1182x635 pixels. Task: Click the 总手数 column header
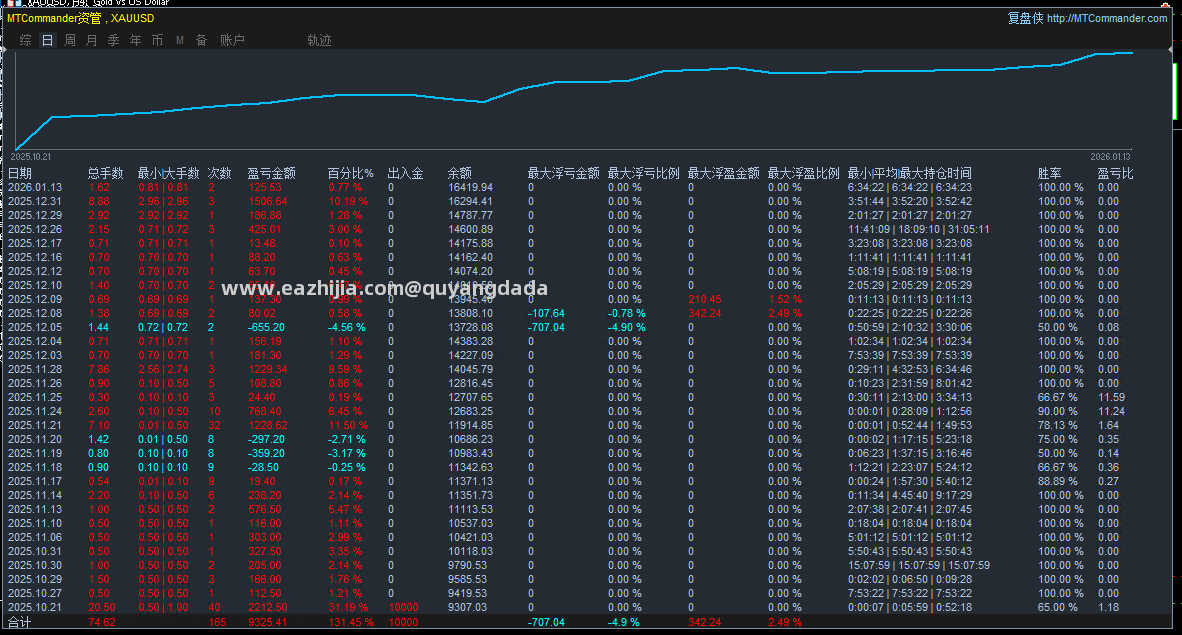[x=105, y=173]
